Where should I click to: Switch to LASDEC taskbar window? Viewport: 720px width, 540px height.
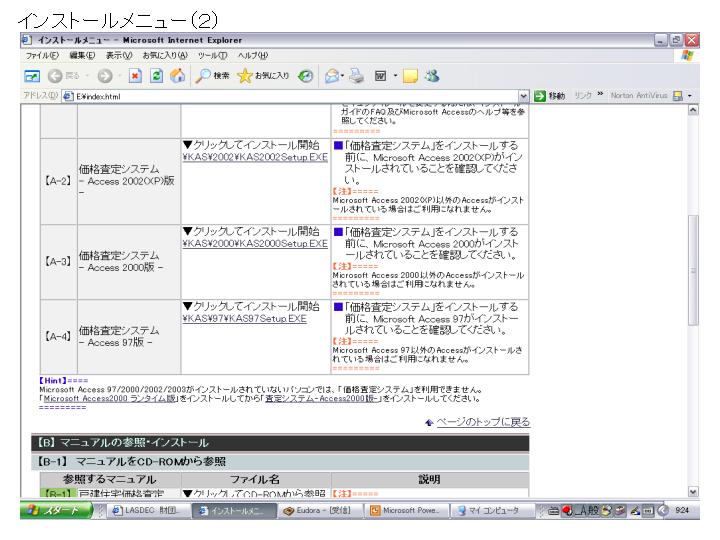pos(147,511)
